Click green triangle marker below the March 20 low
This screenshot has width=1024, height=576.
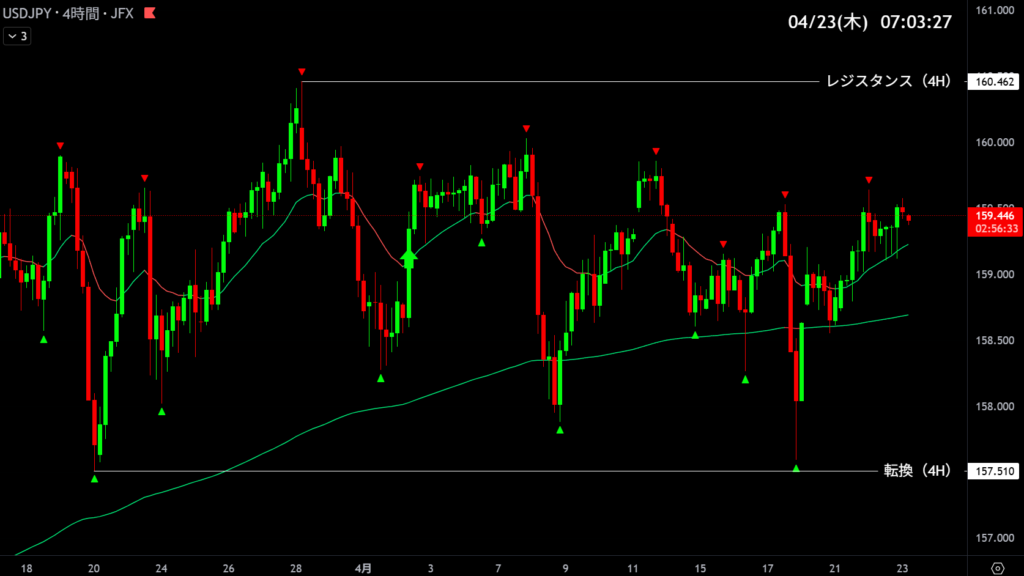click(x=94, y=479)
